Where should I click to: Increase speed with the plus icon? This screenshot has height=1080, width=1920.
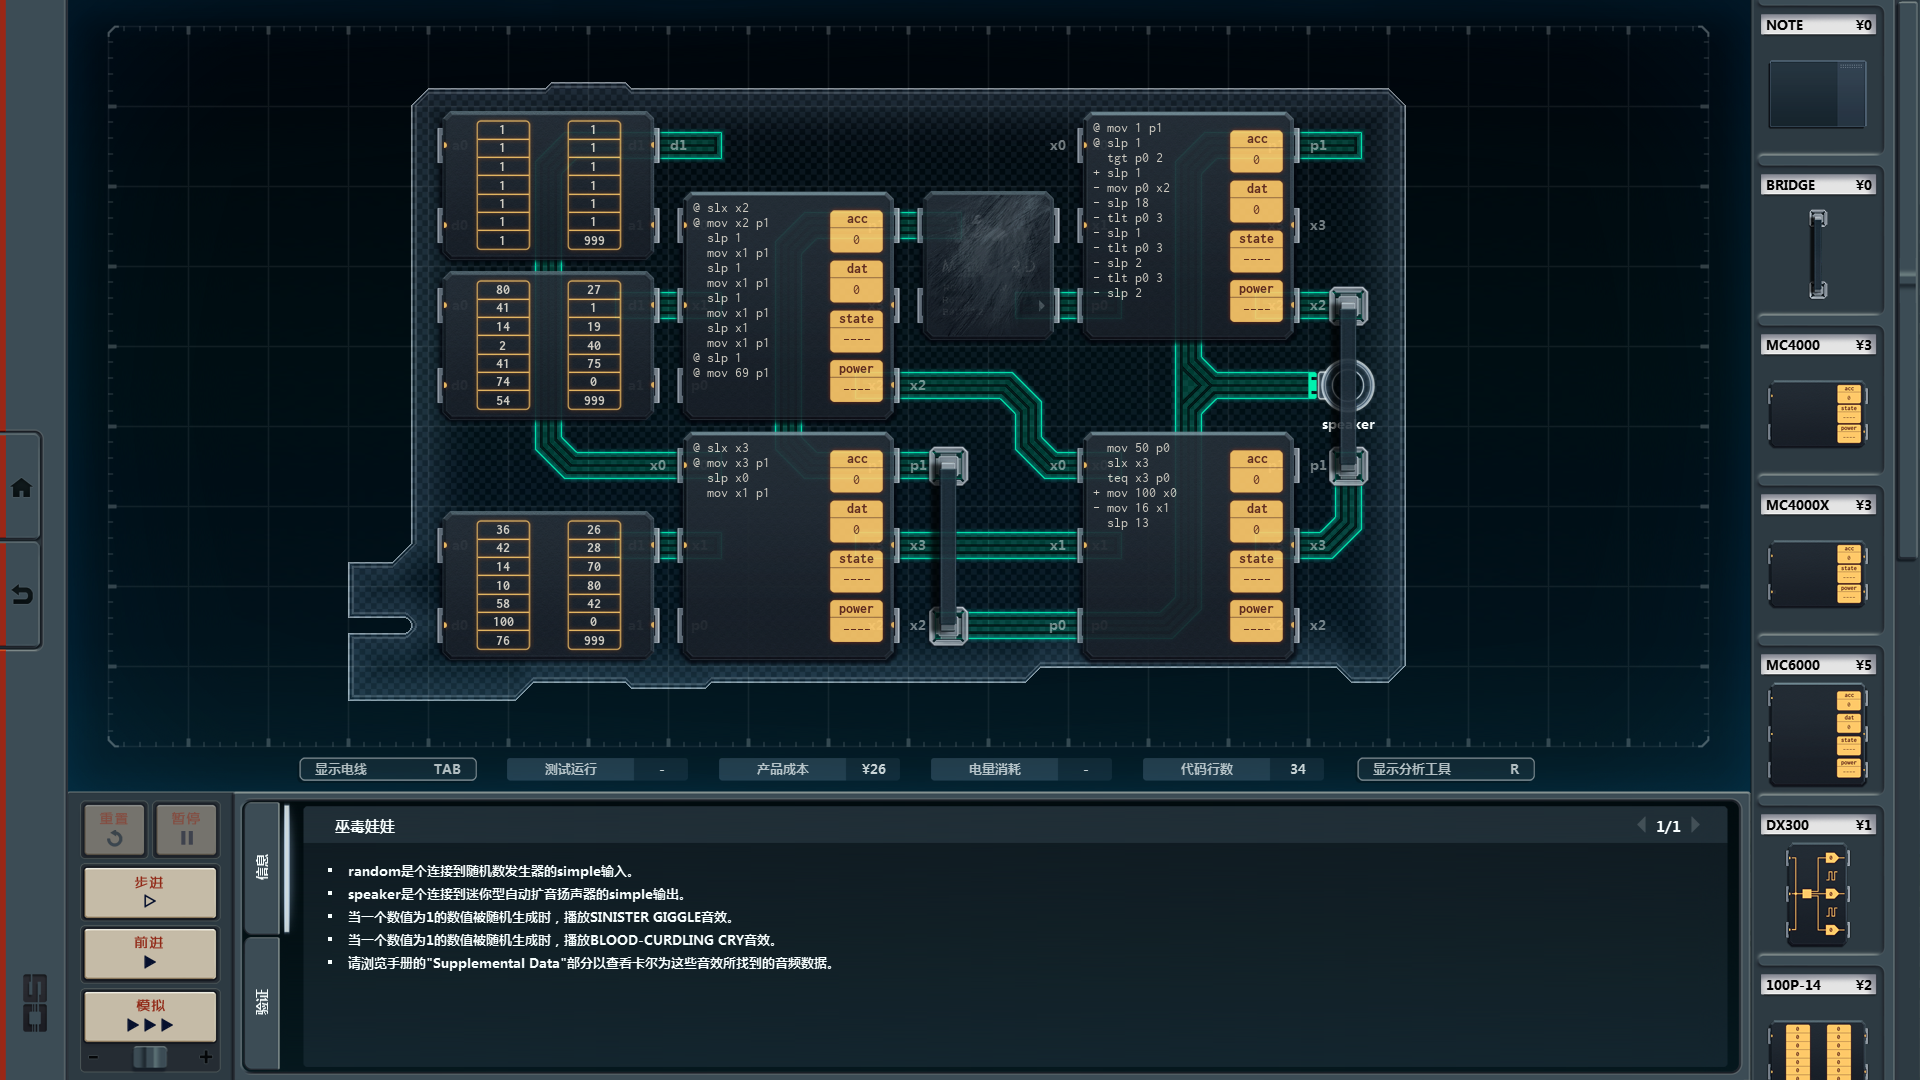[206, 1057]
